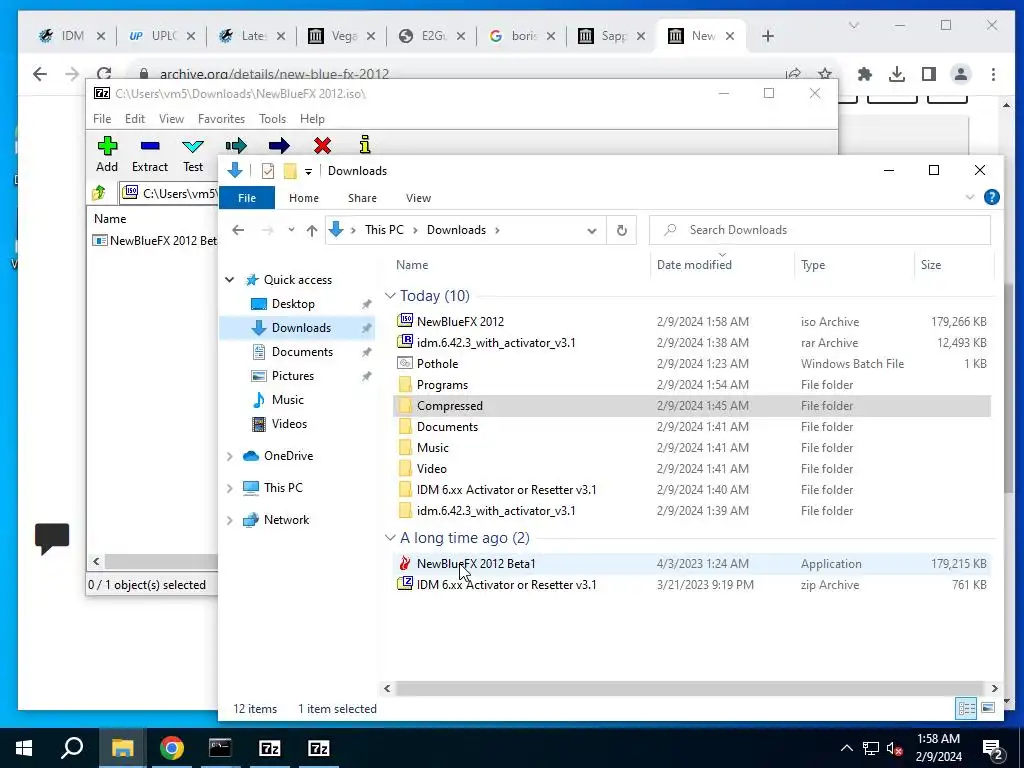Open the Explorer help icon
The width and height of the screenshot is (1024, 768).
[x=991, y=197]
